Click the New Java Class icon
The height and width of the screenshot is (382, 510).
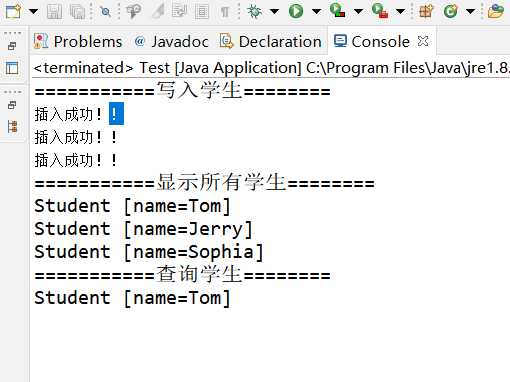pos(451,11)
